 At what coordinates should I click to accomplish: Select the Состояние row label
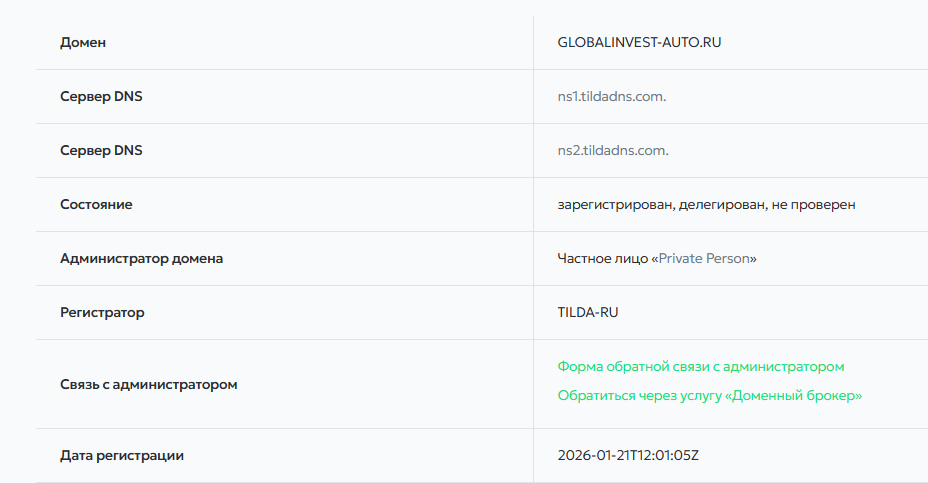pos(96,205)
